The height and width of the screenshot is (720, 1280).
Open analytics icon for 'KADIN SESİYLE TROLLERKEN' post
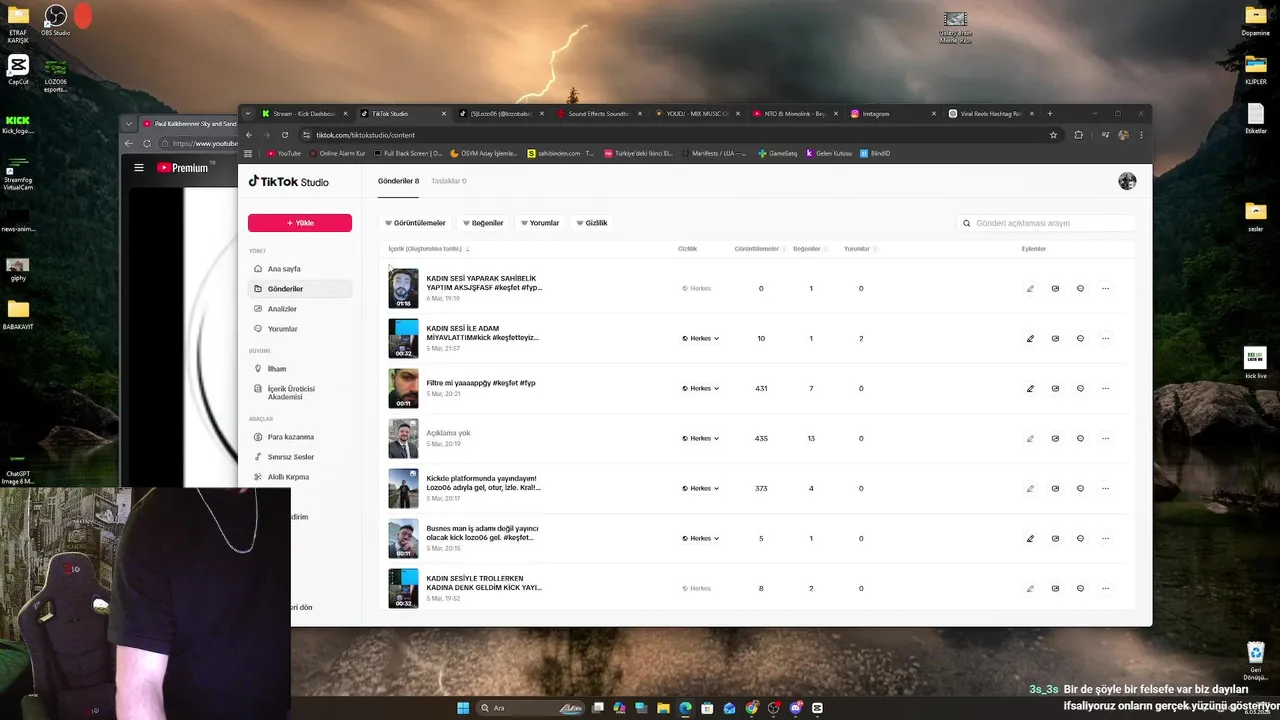1055,588
